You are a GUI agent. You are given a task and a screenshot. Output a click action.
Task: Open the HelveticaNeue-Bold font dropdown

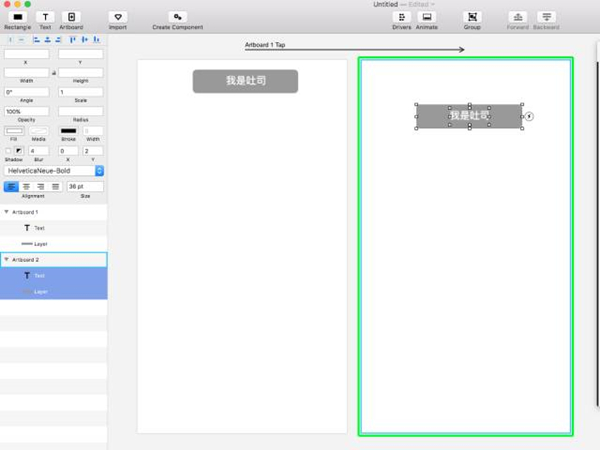click(54, 171)
